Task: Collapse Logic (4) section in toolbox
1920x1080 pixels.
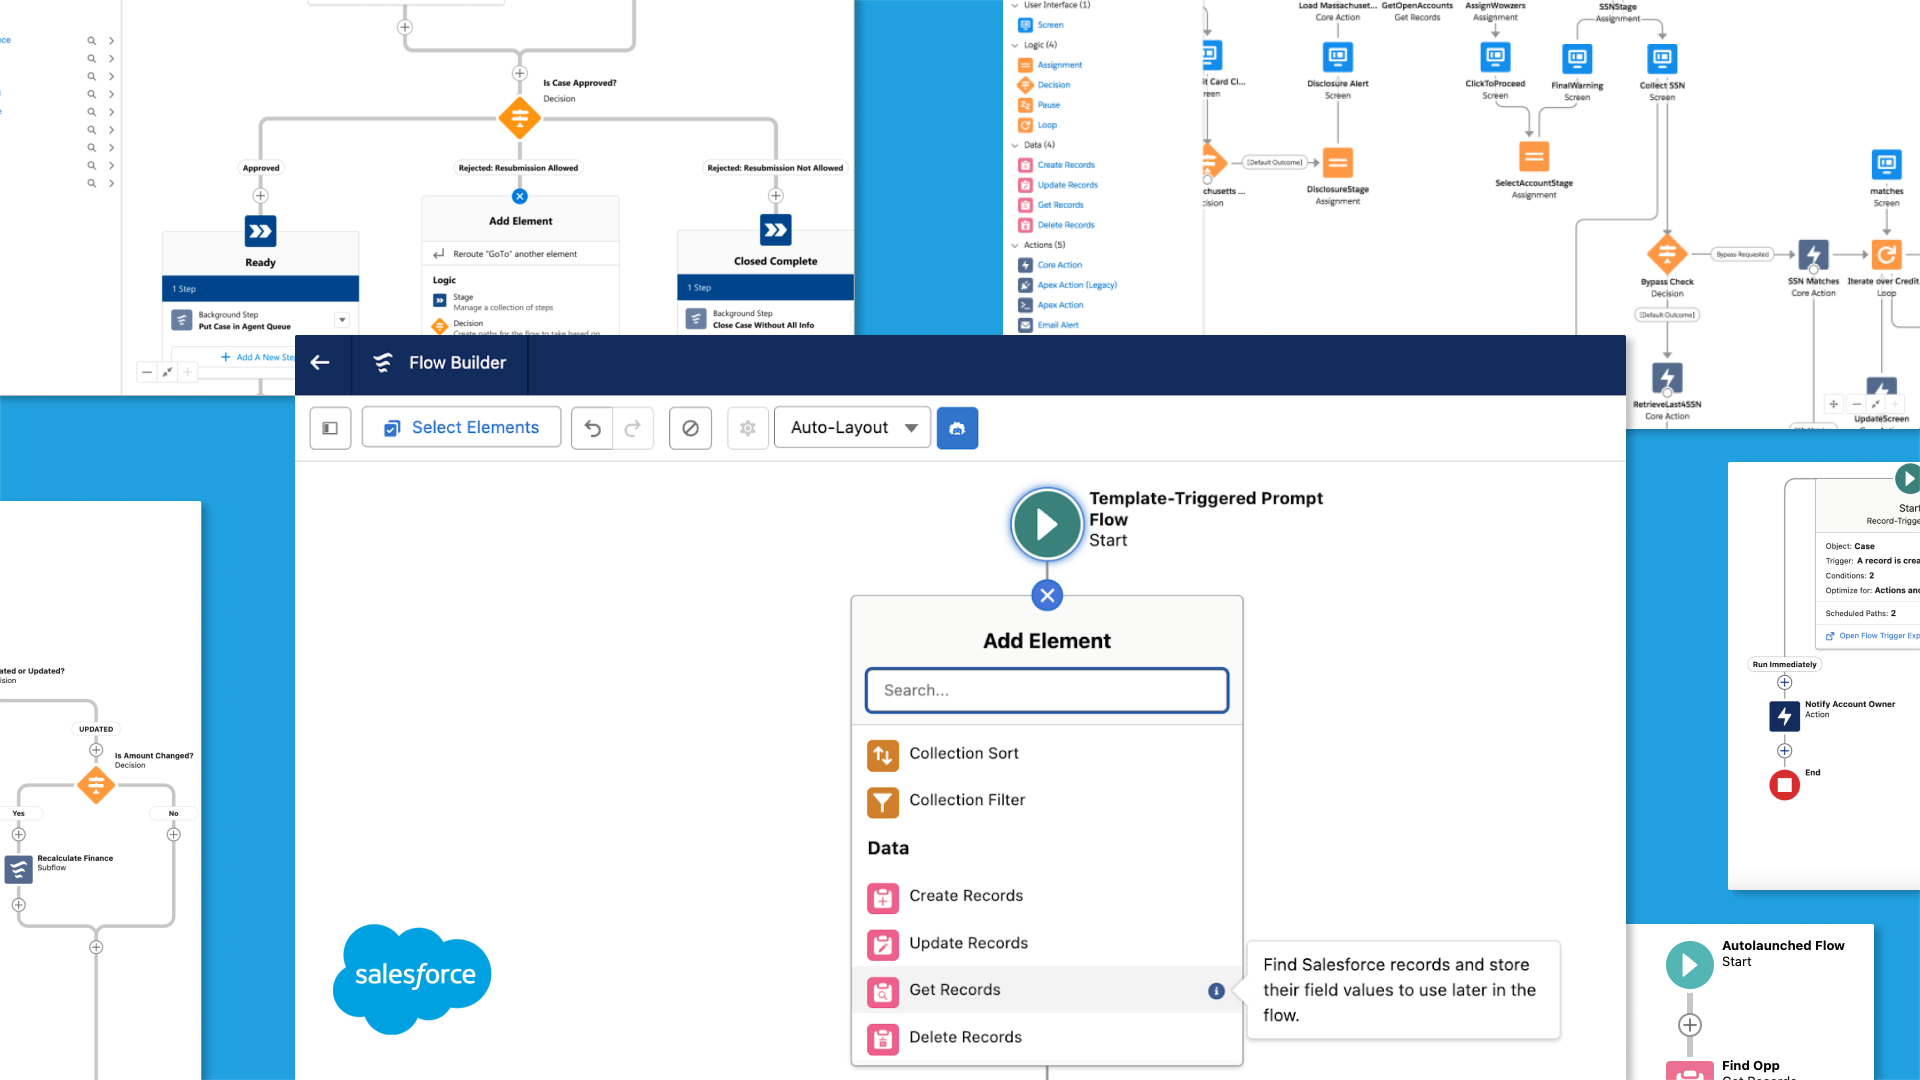Action: pyautogui.click(x=1016, y=45)
